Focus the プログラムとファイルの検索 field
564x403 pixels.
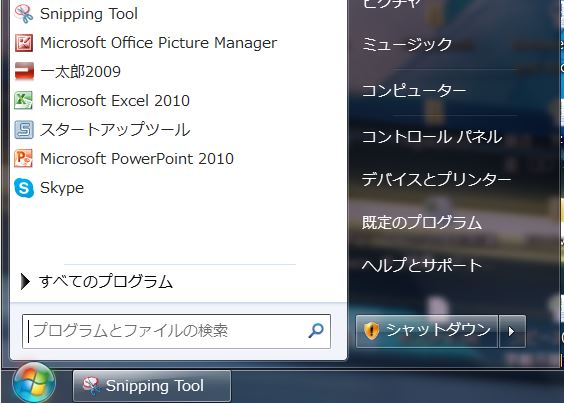pos(176,331)
